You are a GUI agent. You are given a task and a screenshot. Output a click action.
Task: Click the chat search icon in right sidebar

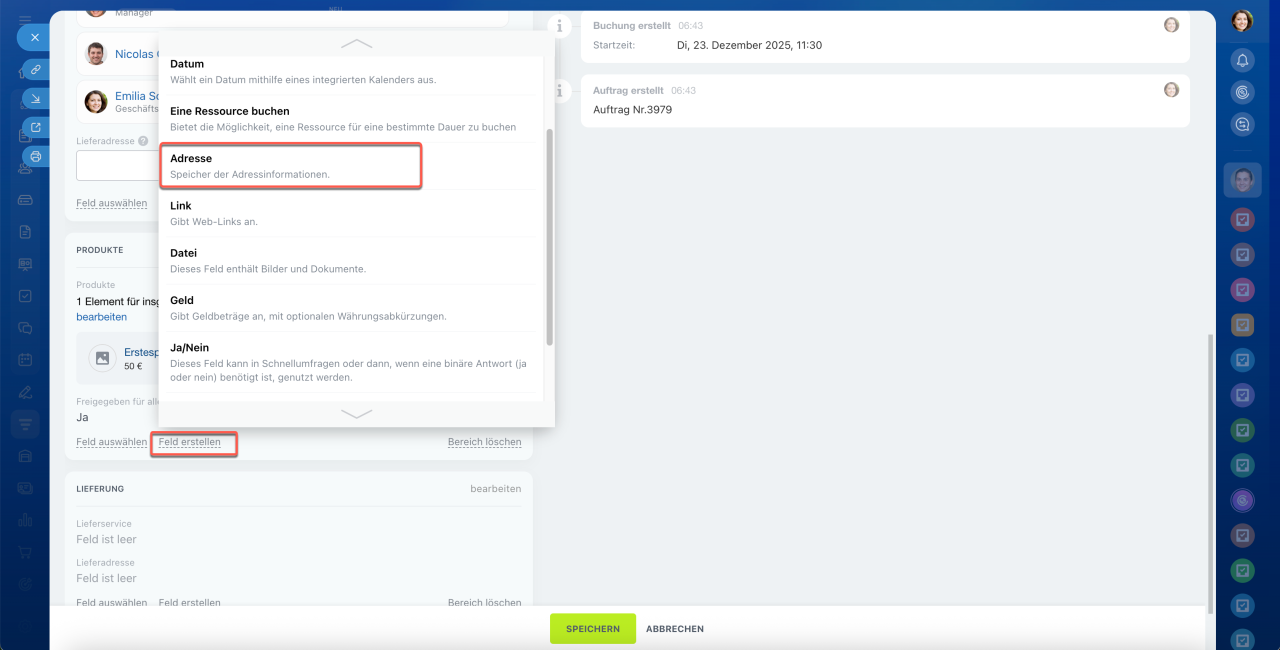tap(1242, 125)
